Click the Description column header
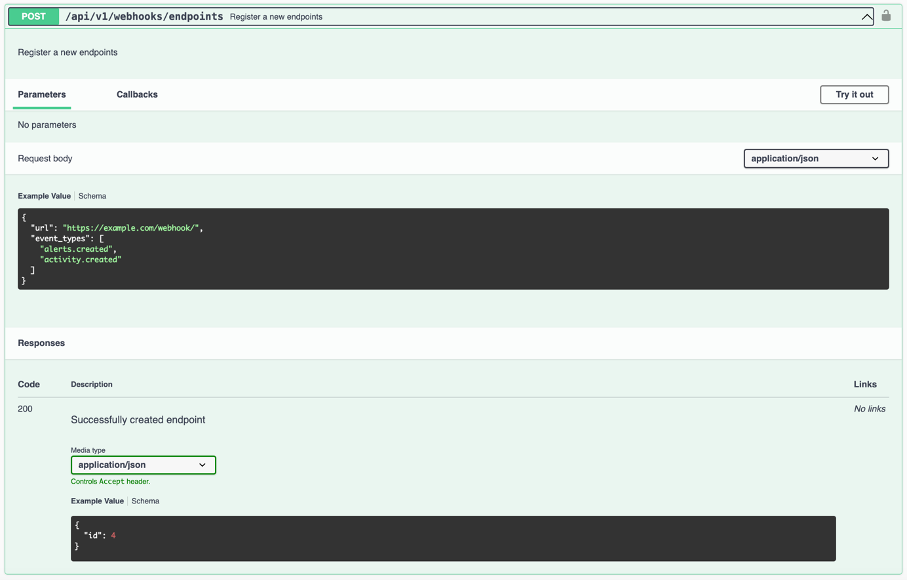The image size is (908, 580). tap(91, 384)
